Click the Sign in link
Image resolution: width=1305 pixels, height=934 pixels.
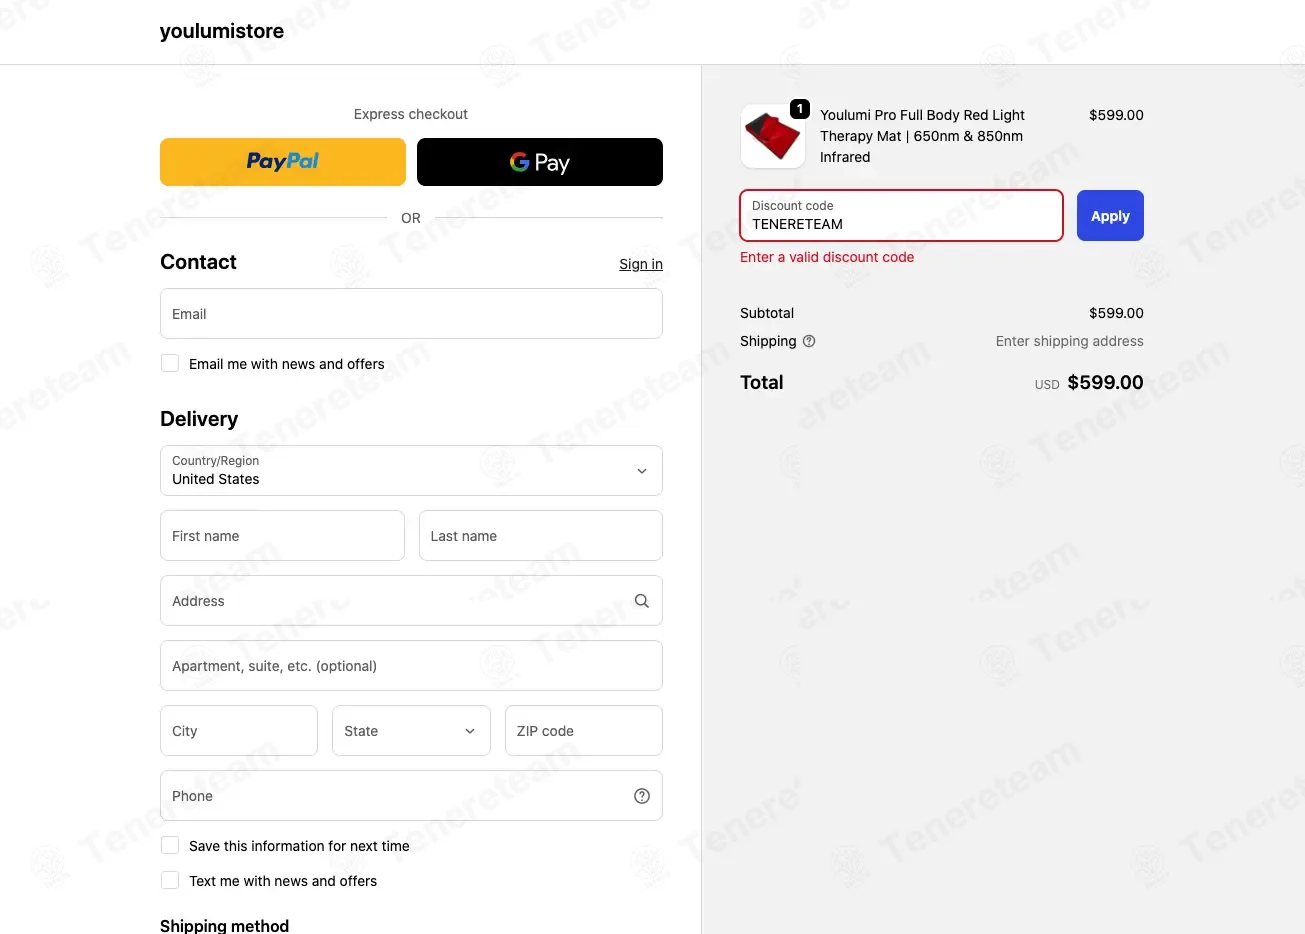(x=641, y=264)
